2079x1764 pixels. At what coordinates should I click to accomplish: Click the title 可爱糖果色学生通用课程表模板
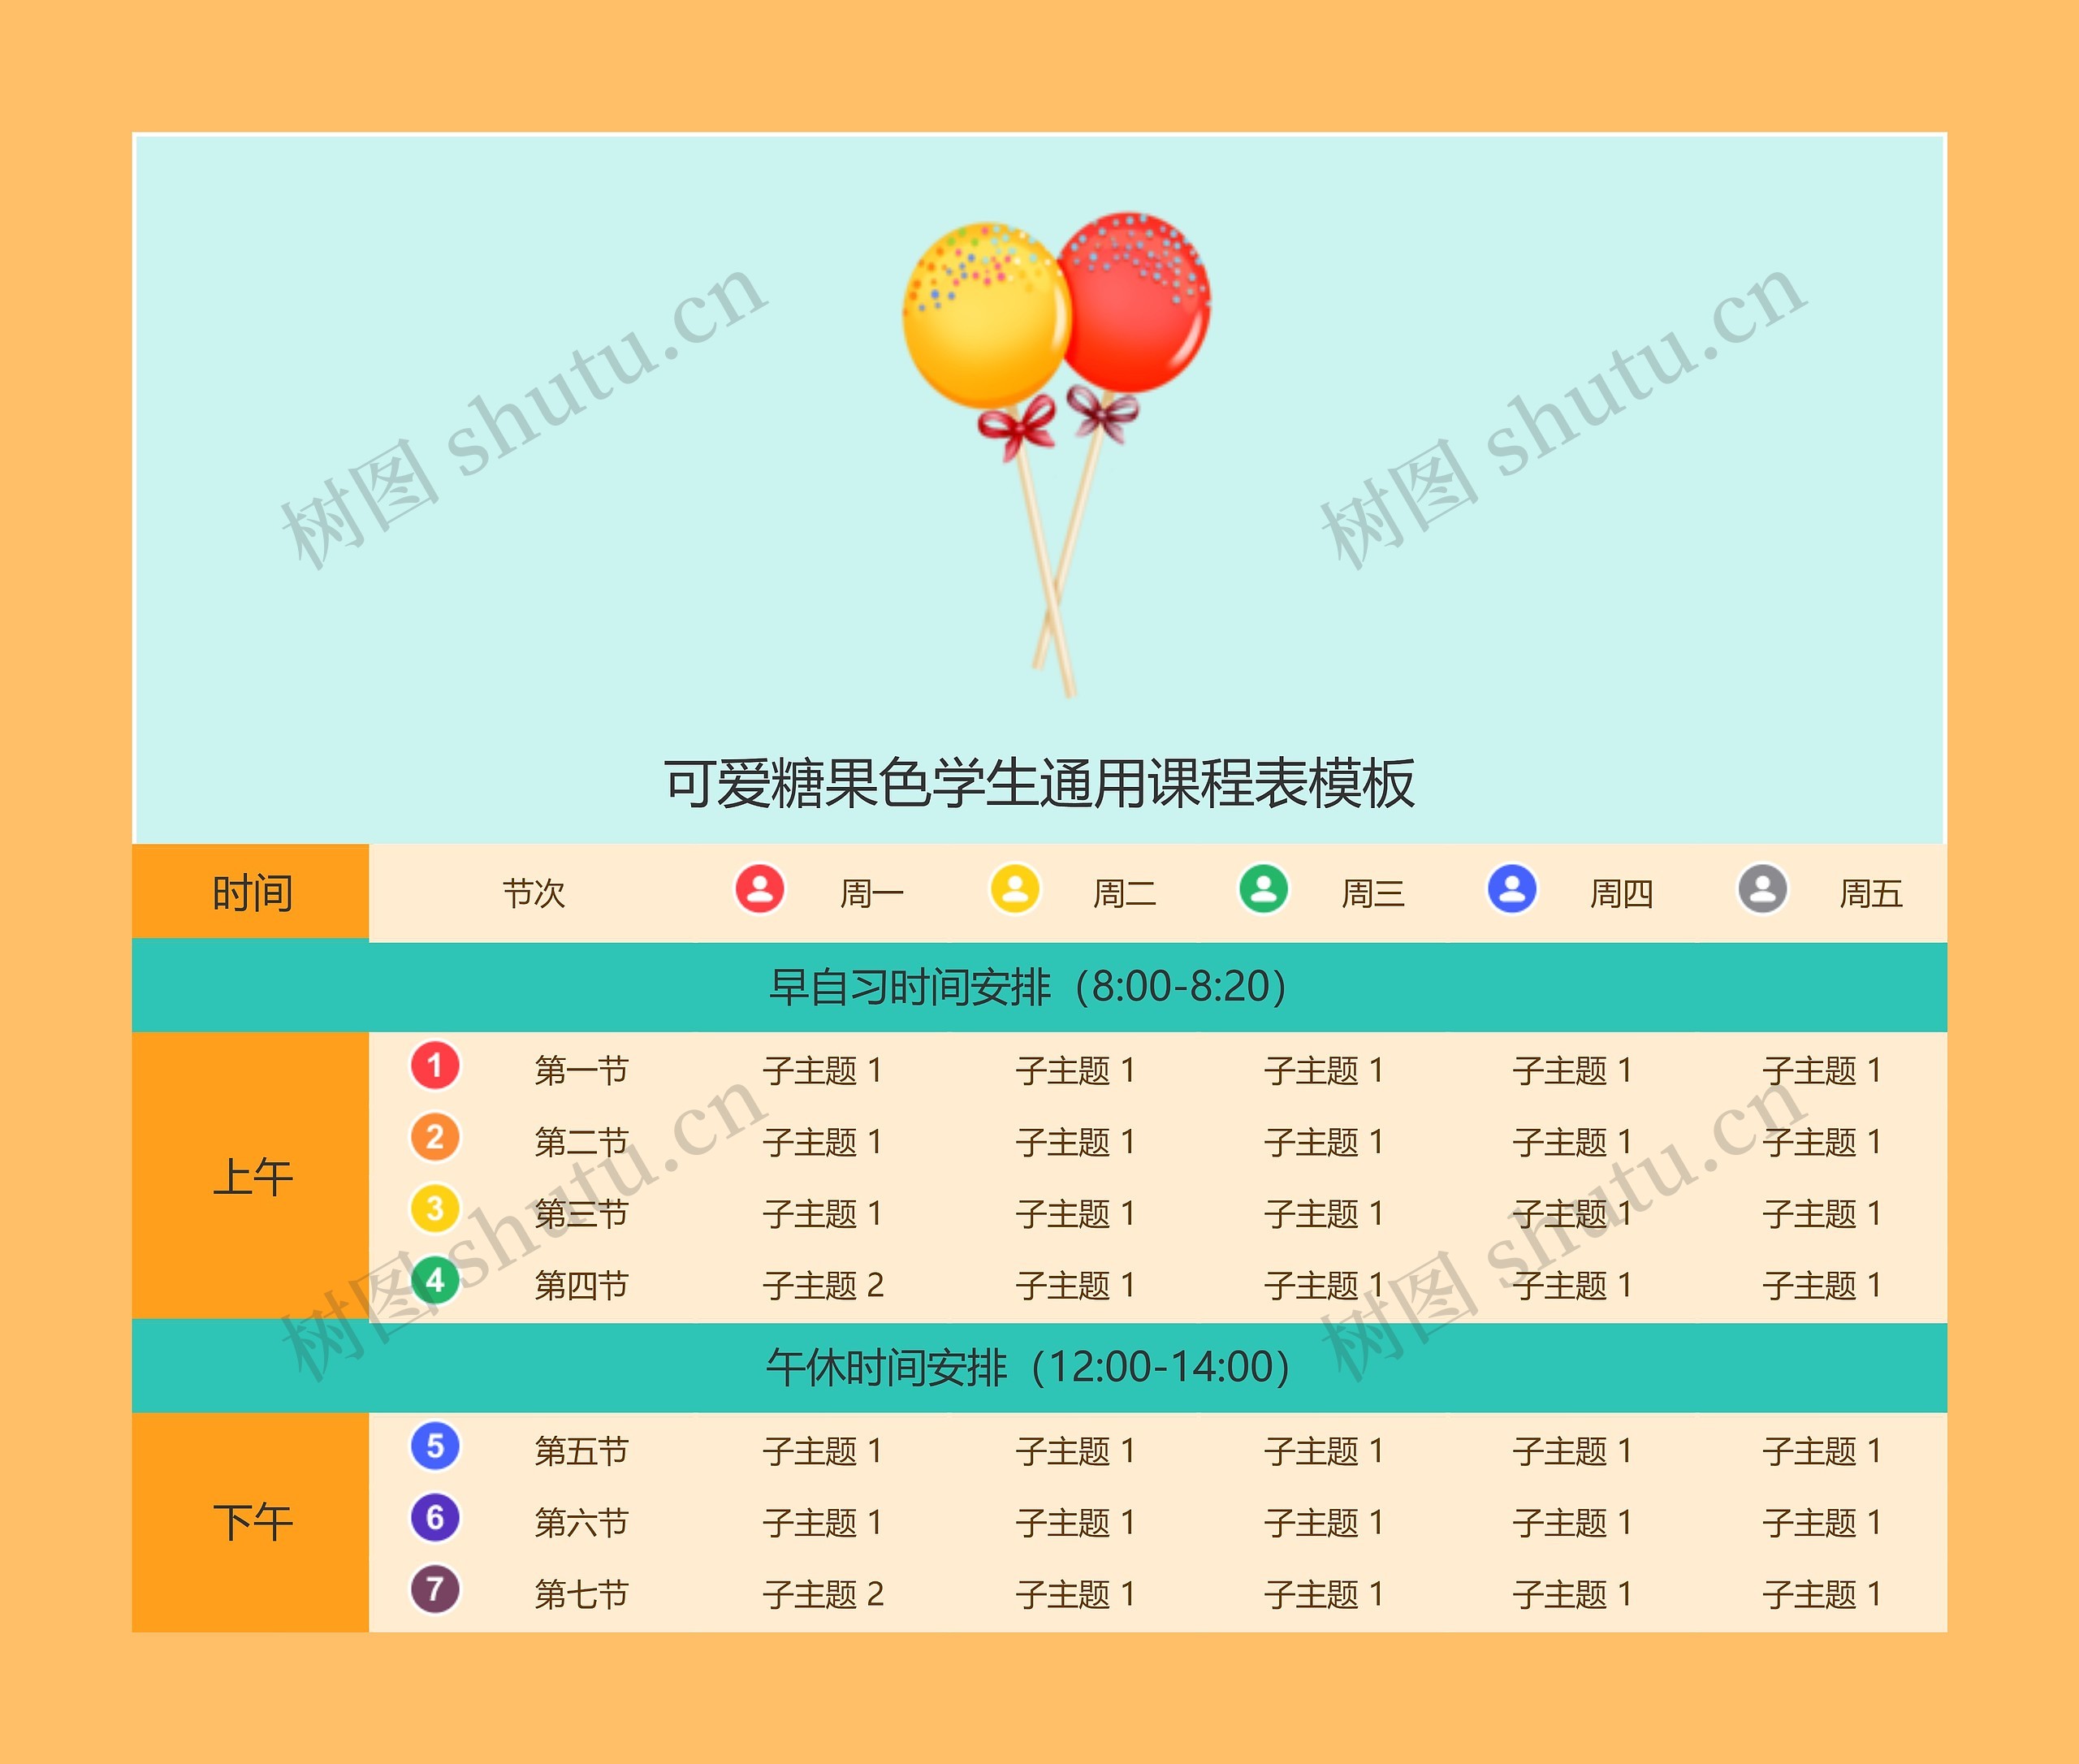pos(1039,783)
